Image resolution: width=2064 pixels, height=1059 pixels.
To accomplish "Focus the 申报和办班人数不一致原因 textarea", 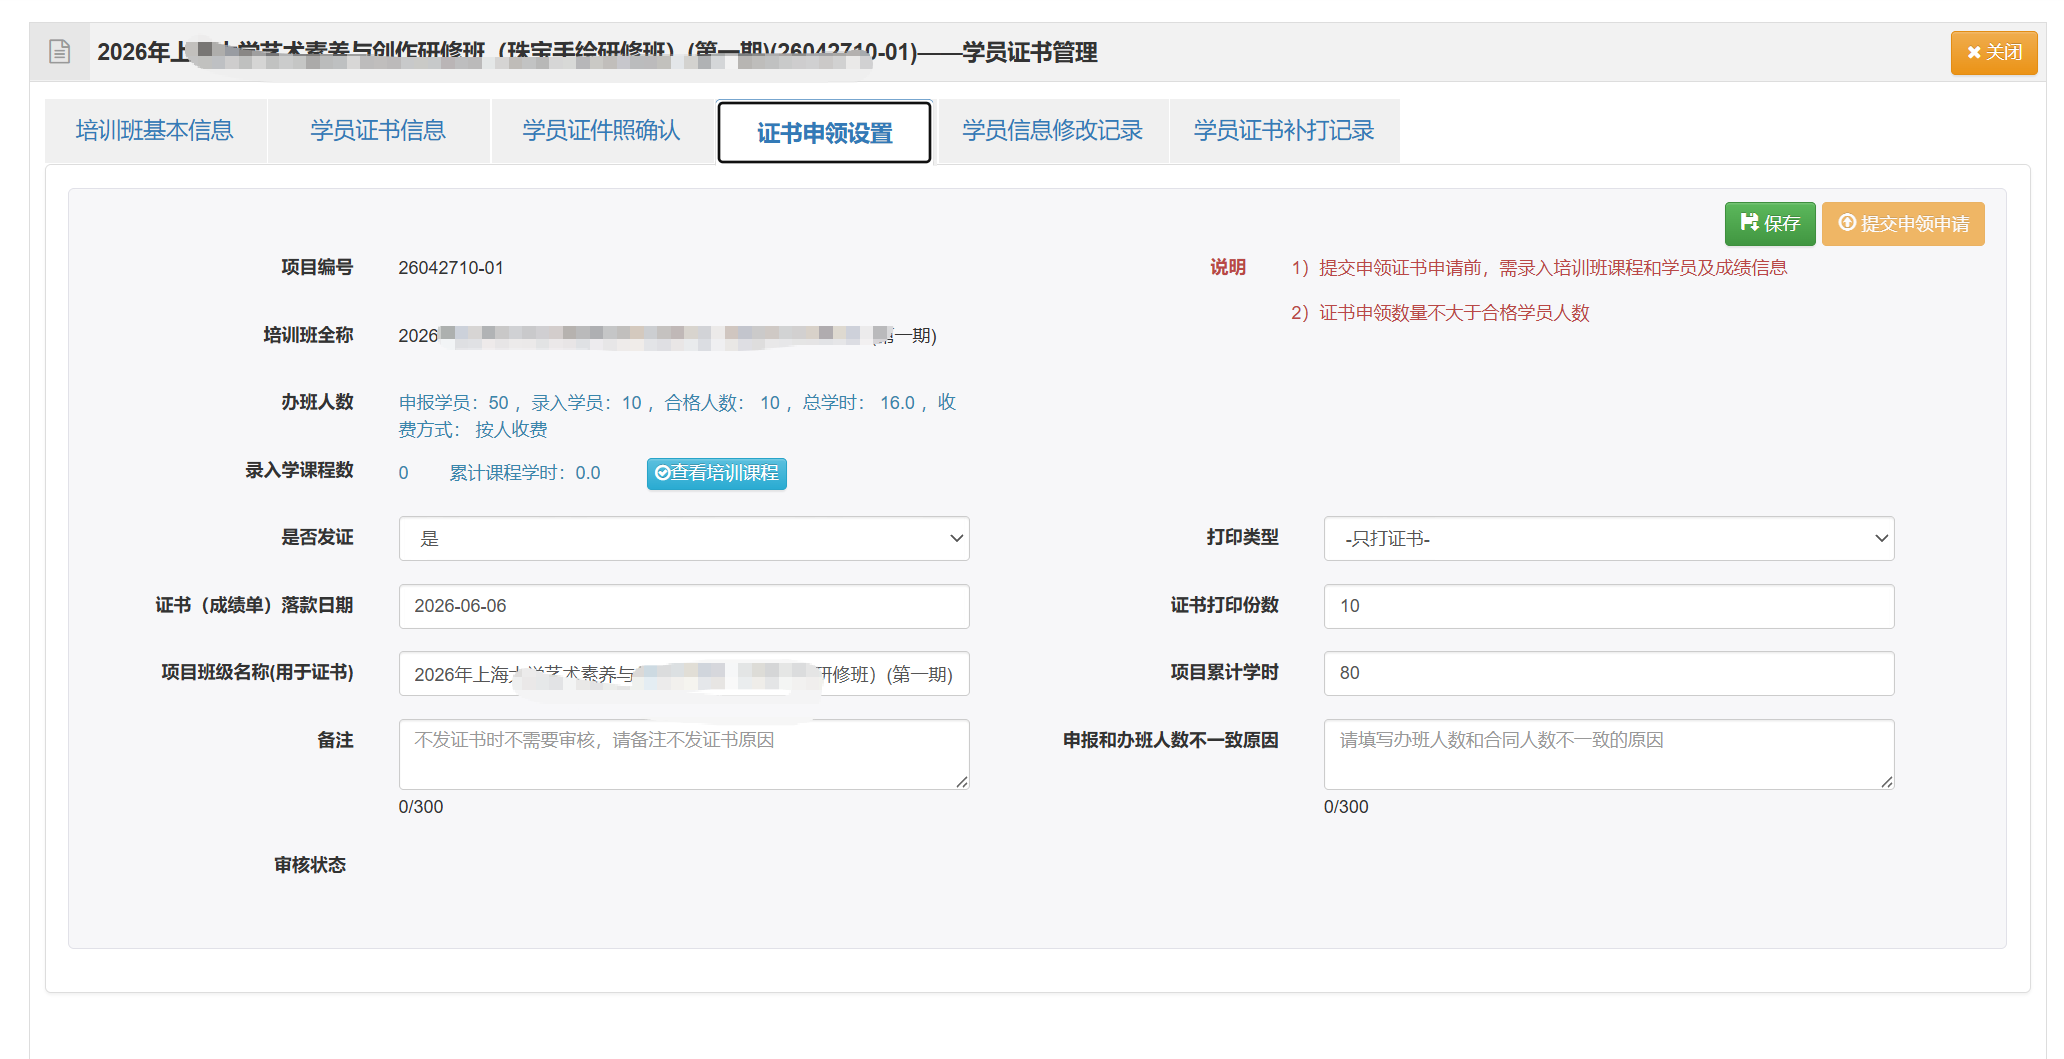I will pos(1609,754).
